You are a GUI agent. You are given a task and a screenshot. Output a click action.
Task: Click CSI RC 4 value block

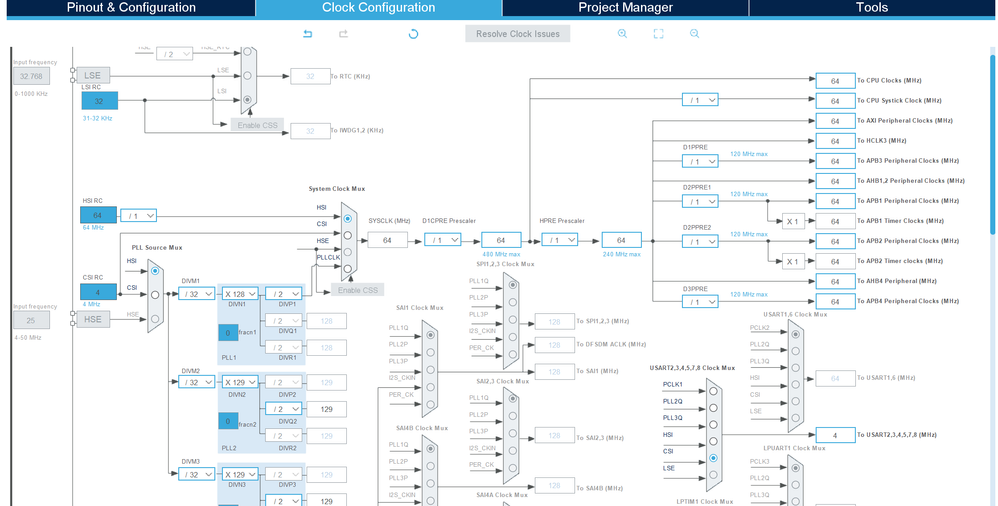click(x=99, y=292)
